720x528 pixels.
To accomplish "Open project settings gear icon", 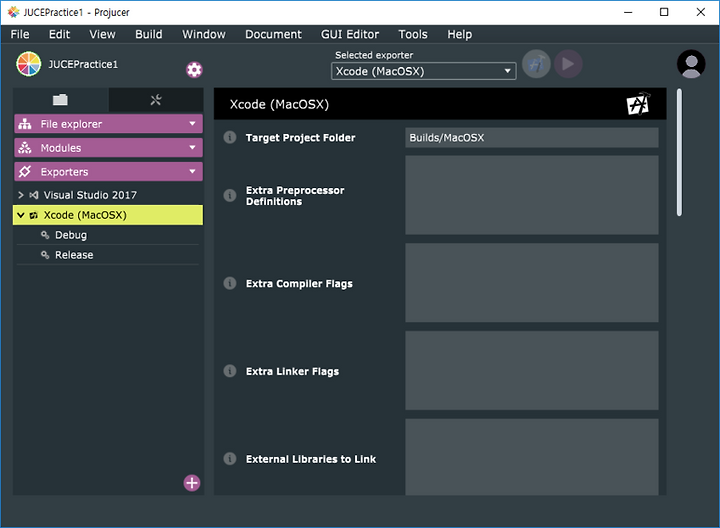I will tap(194, 70).
